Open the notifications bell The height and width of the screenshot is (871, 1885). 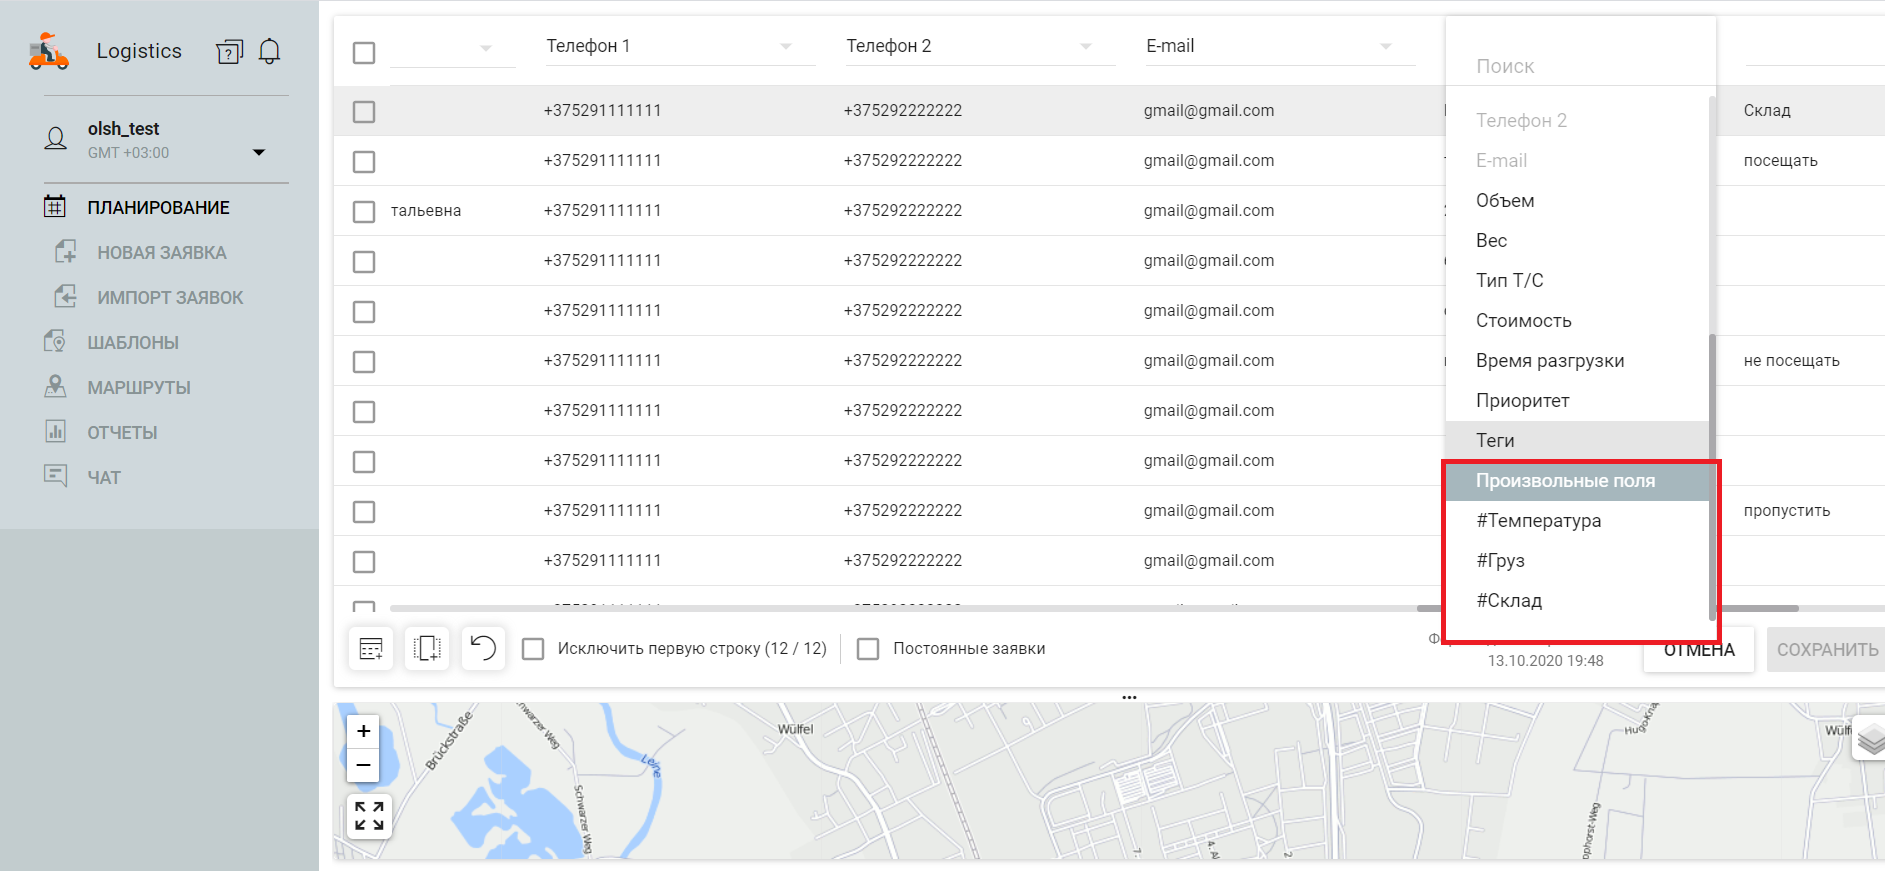269,51
